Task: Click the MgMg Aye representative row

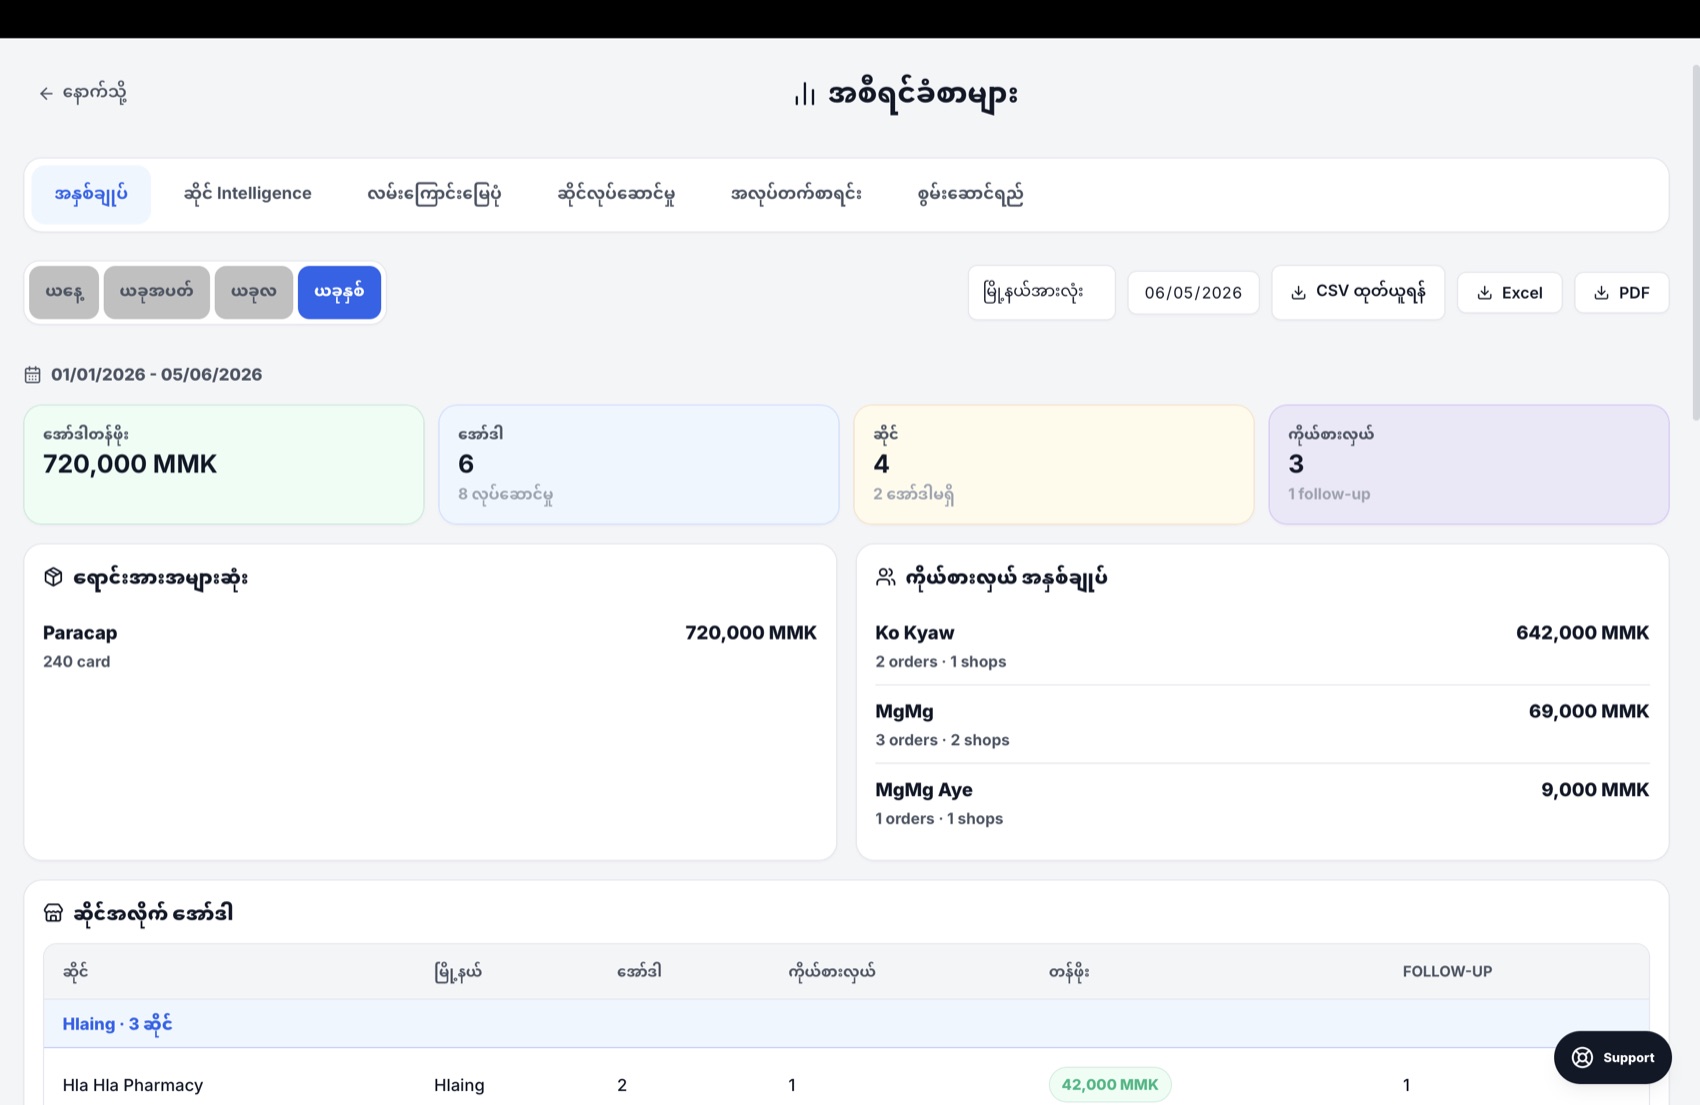Action: pos(1262,803)
